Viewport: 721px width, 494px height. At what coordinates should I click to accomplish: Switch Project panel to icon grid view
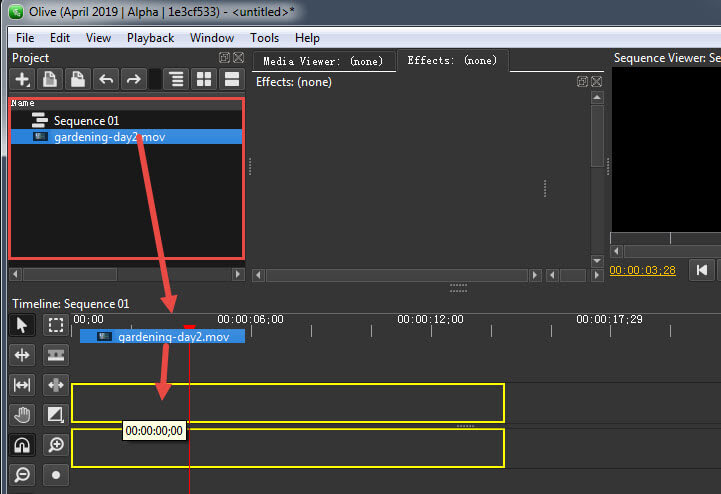[x=204, y=80]
